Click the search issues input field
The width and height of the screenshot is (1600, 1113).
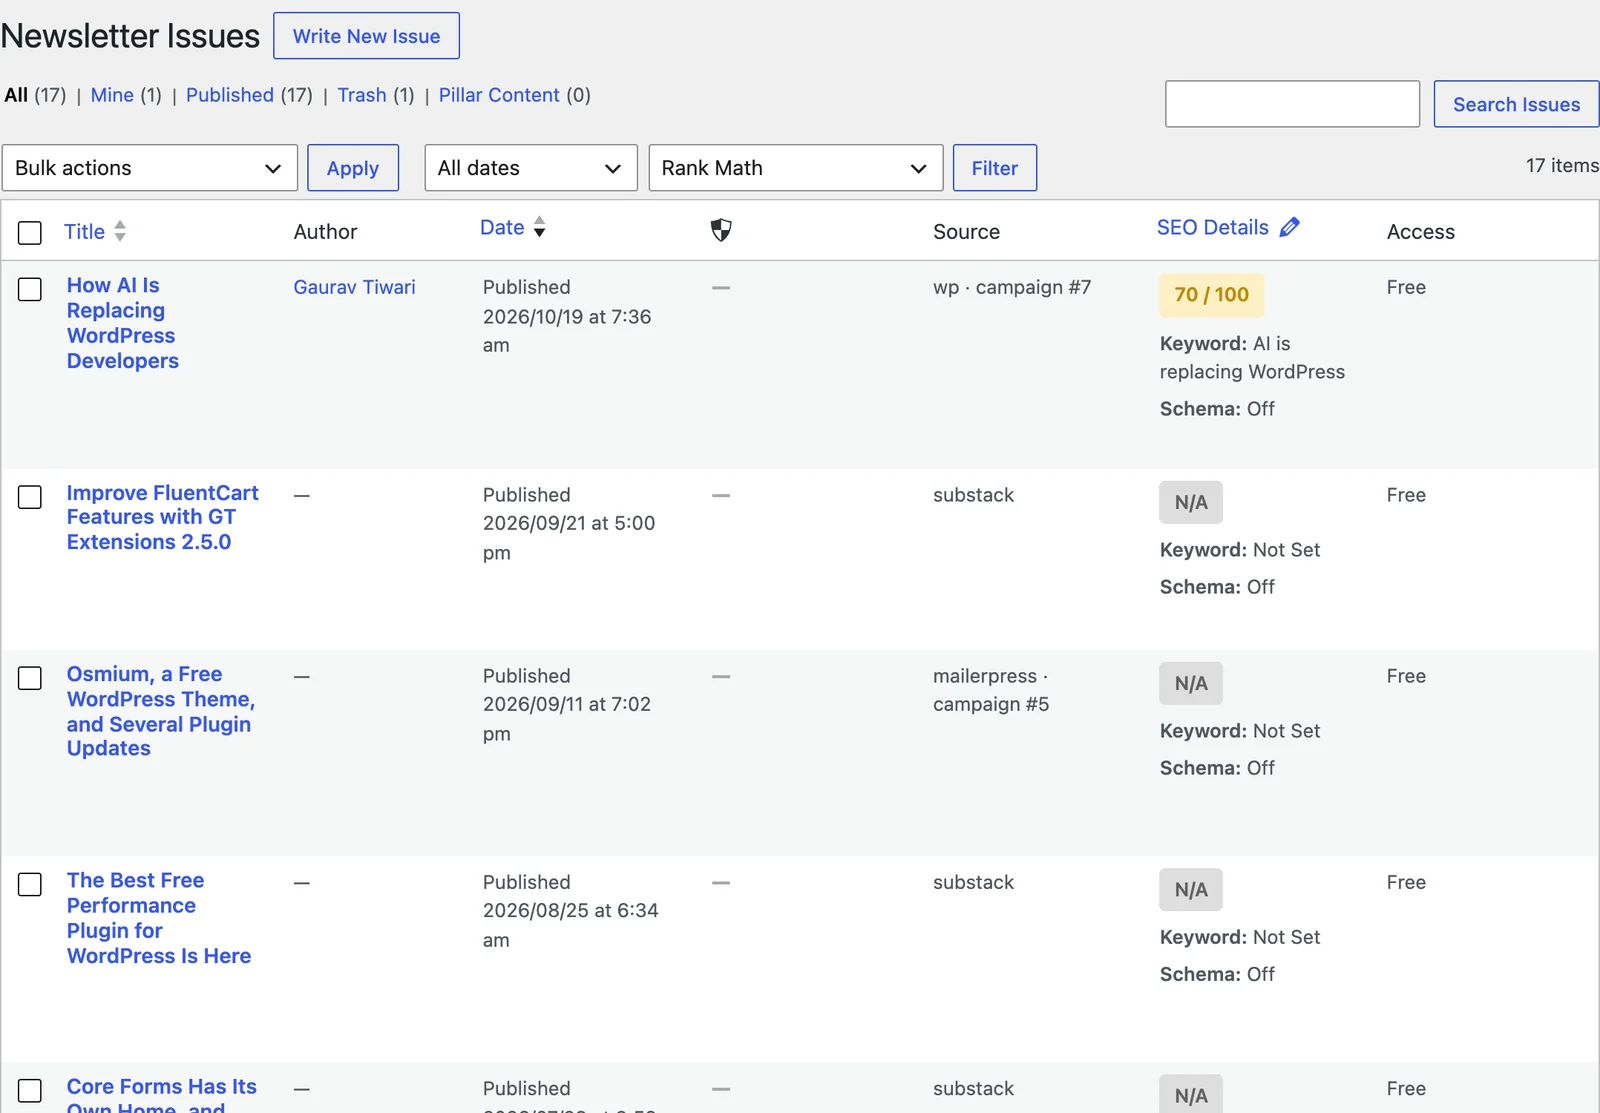1292,104
